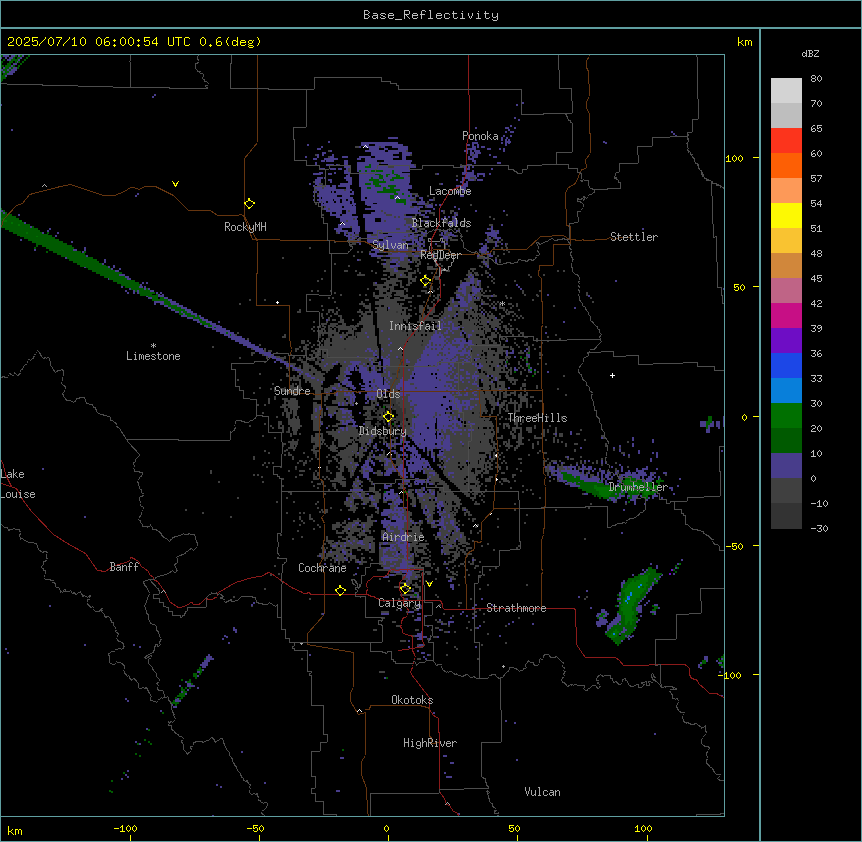Image resolution: width=862 pixels, height=842 pixels.
Task: Click the ThreeHills label
Action: click(537, 418)
